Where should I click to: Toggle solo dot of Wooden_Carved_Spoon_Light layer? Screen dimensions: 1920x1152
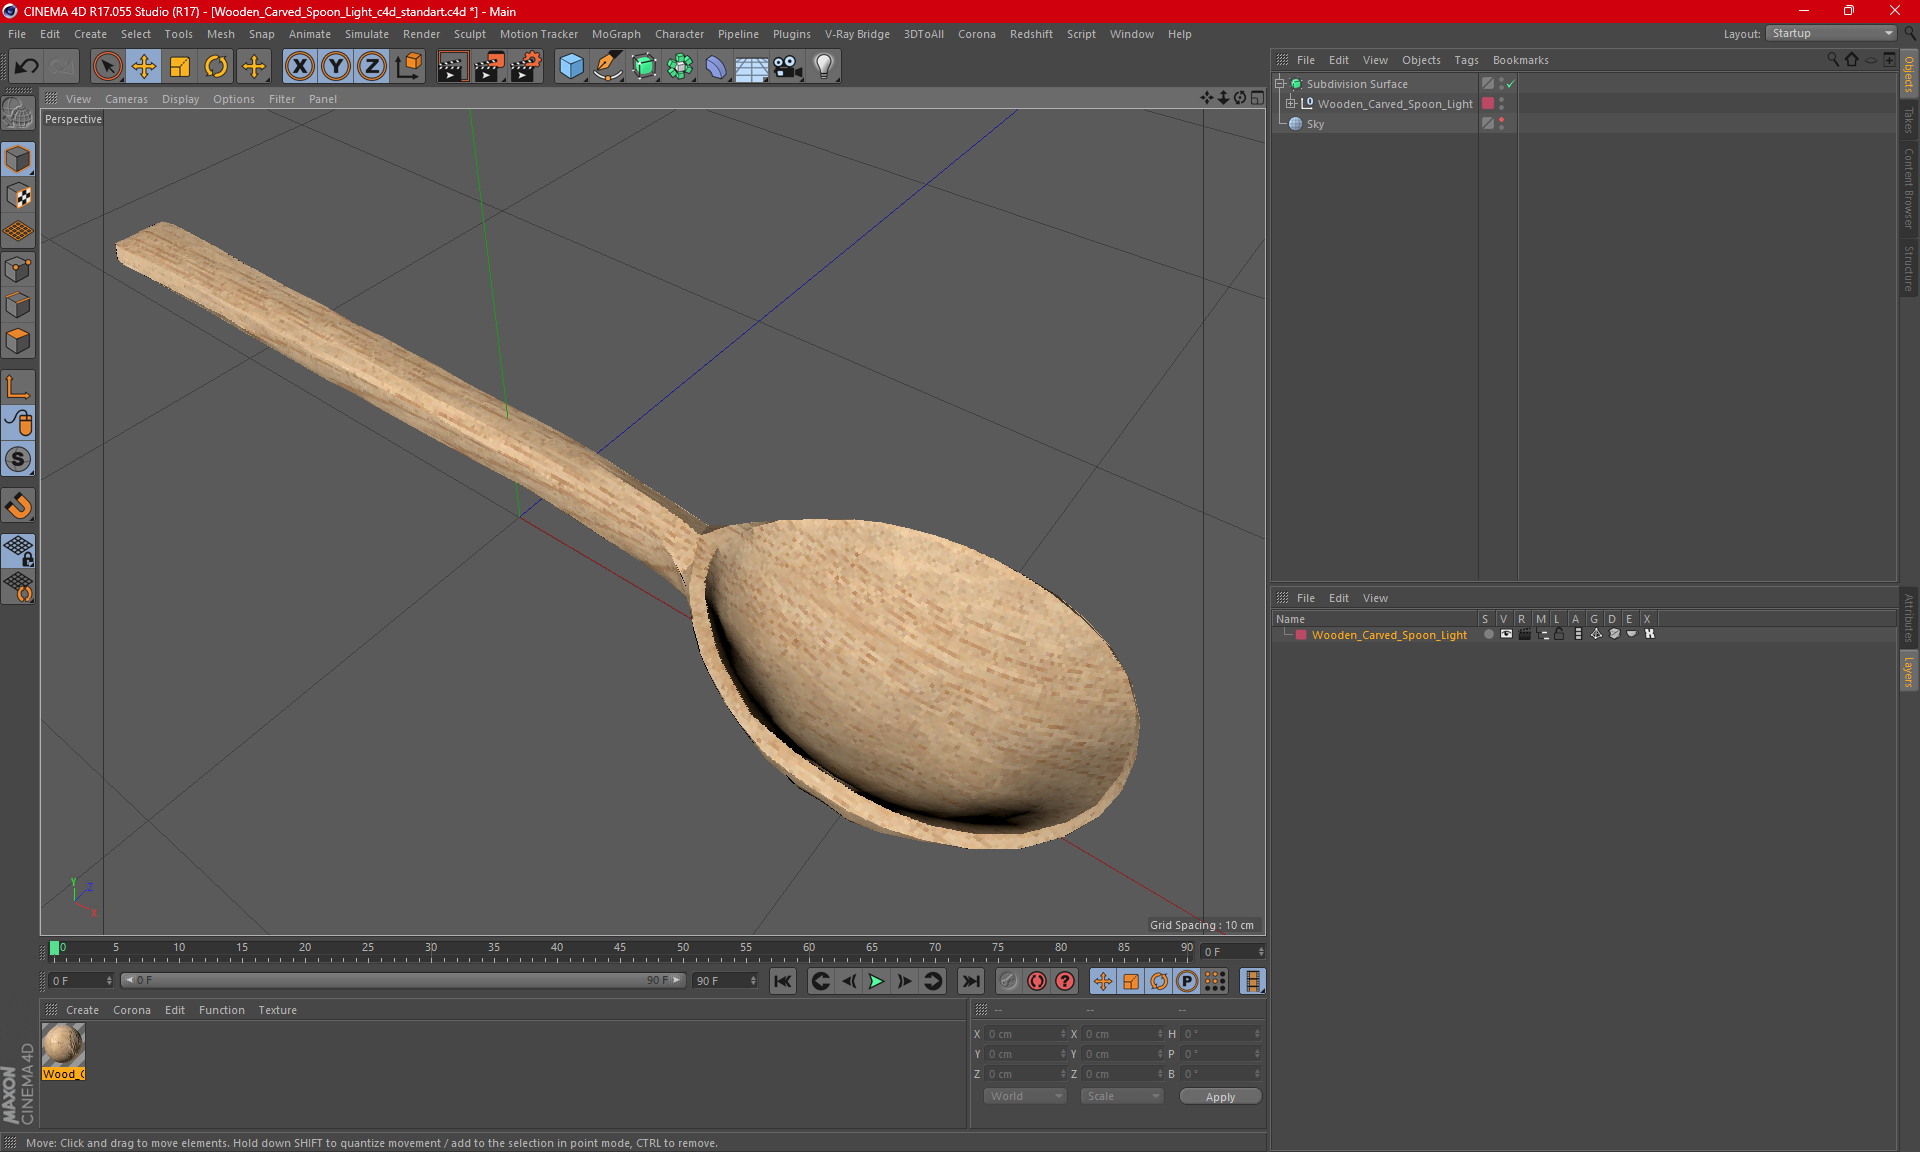[1488, 634]
